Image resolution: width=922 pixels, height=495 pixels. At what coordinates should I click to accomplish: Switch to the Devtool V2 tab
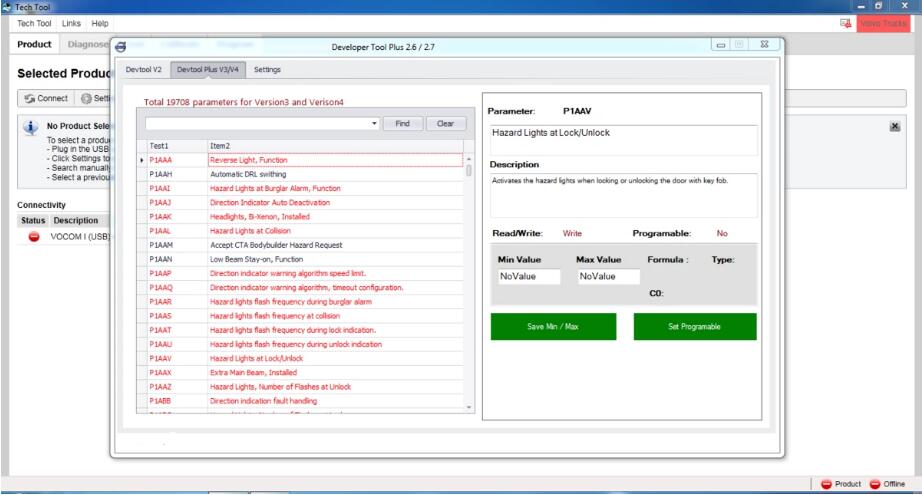point(143,69)
